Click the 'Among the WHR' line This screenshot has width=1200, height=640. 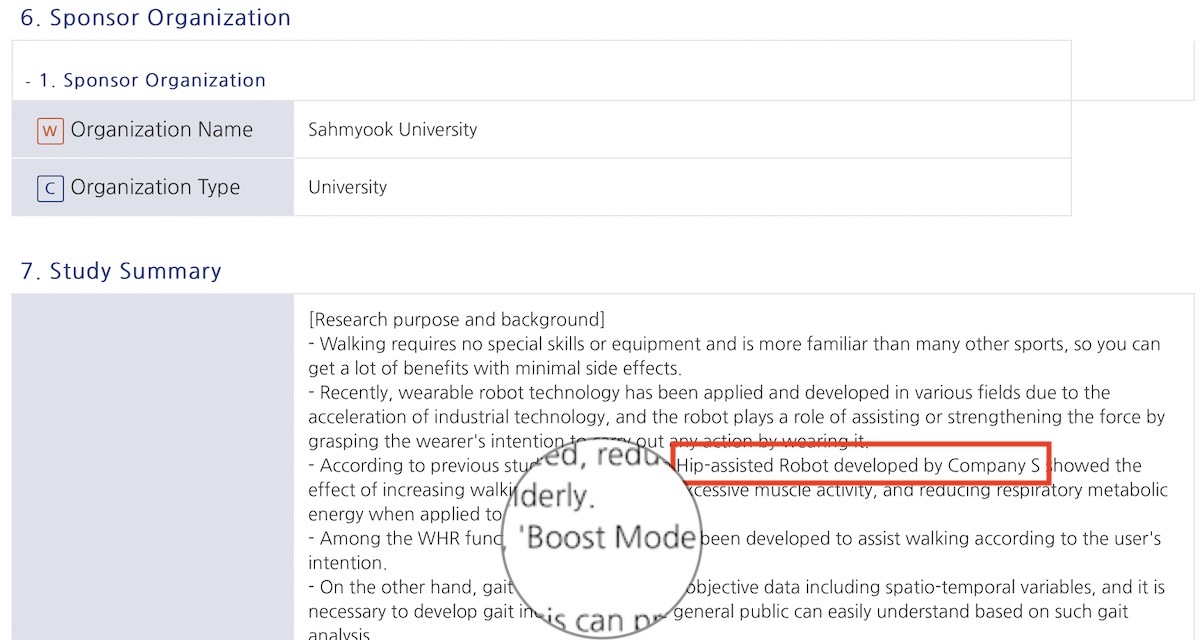coord(410,538)
